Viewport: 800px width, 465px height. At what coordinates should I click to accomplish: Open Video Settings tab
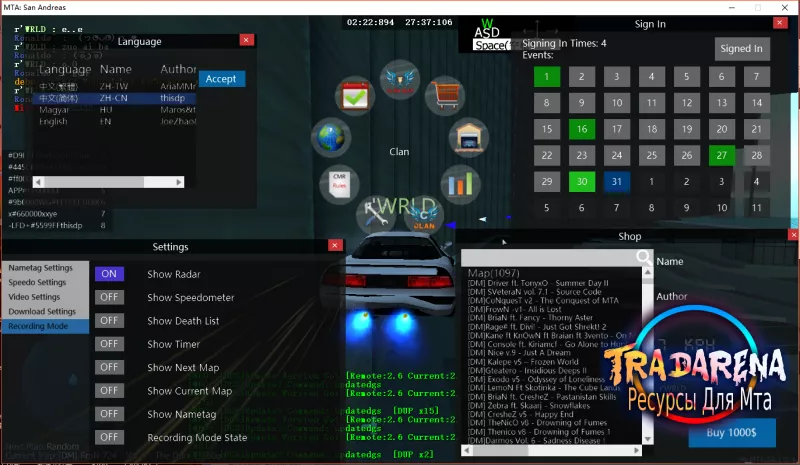45,297
